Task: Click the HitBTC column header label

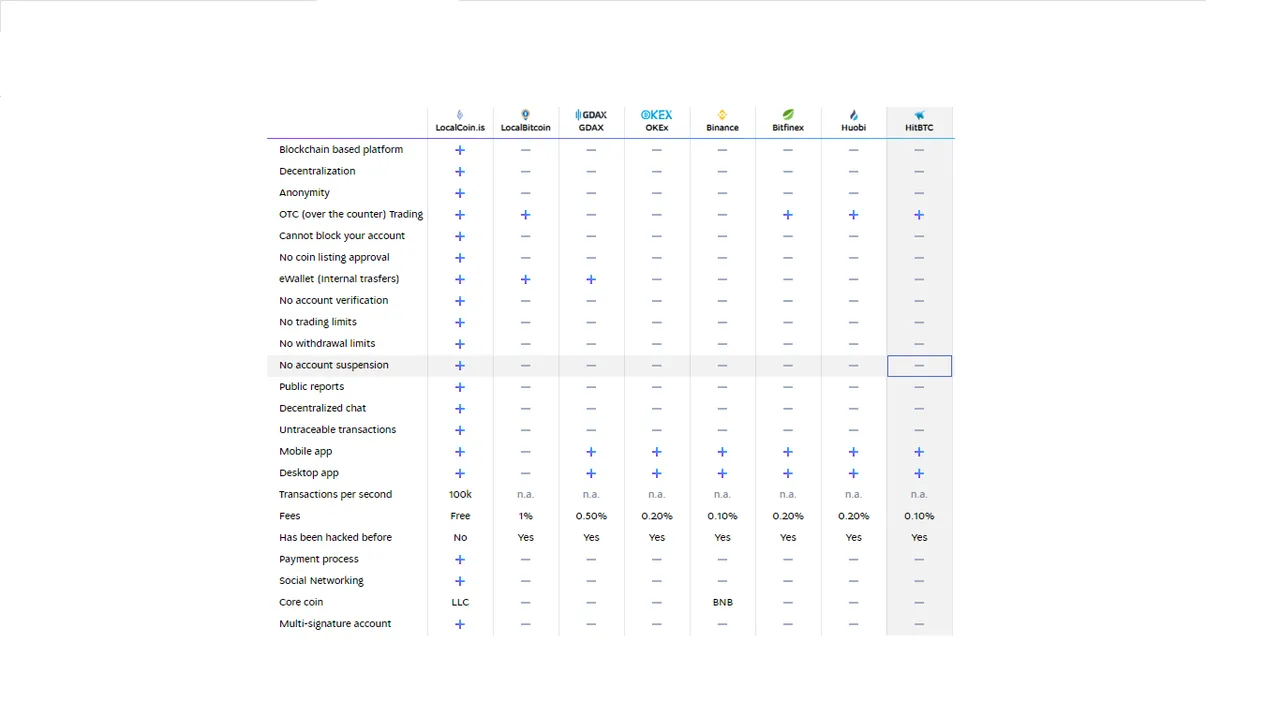Action: 919,128
